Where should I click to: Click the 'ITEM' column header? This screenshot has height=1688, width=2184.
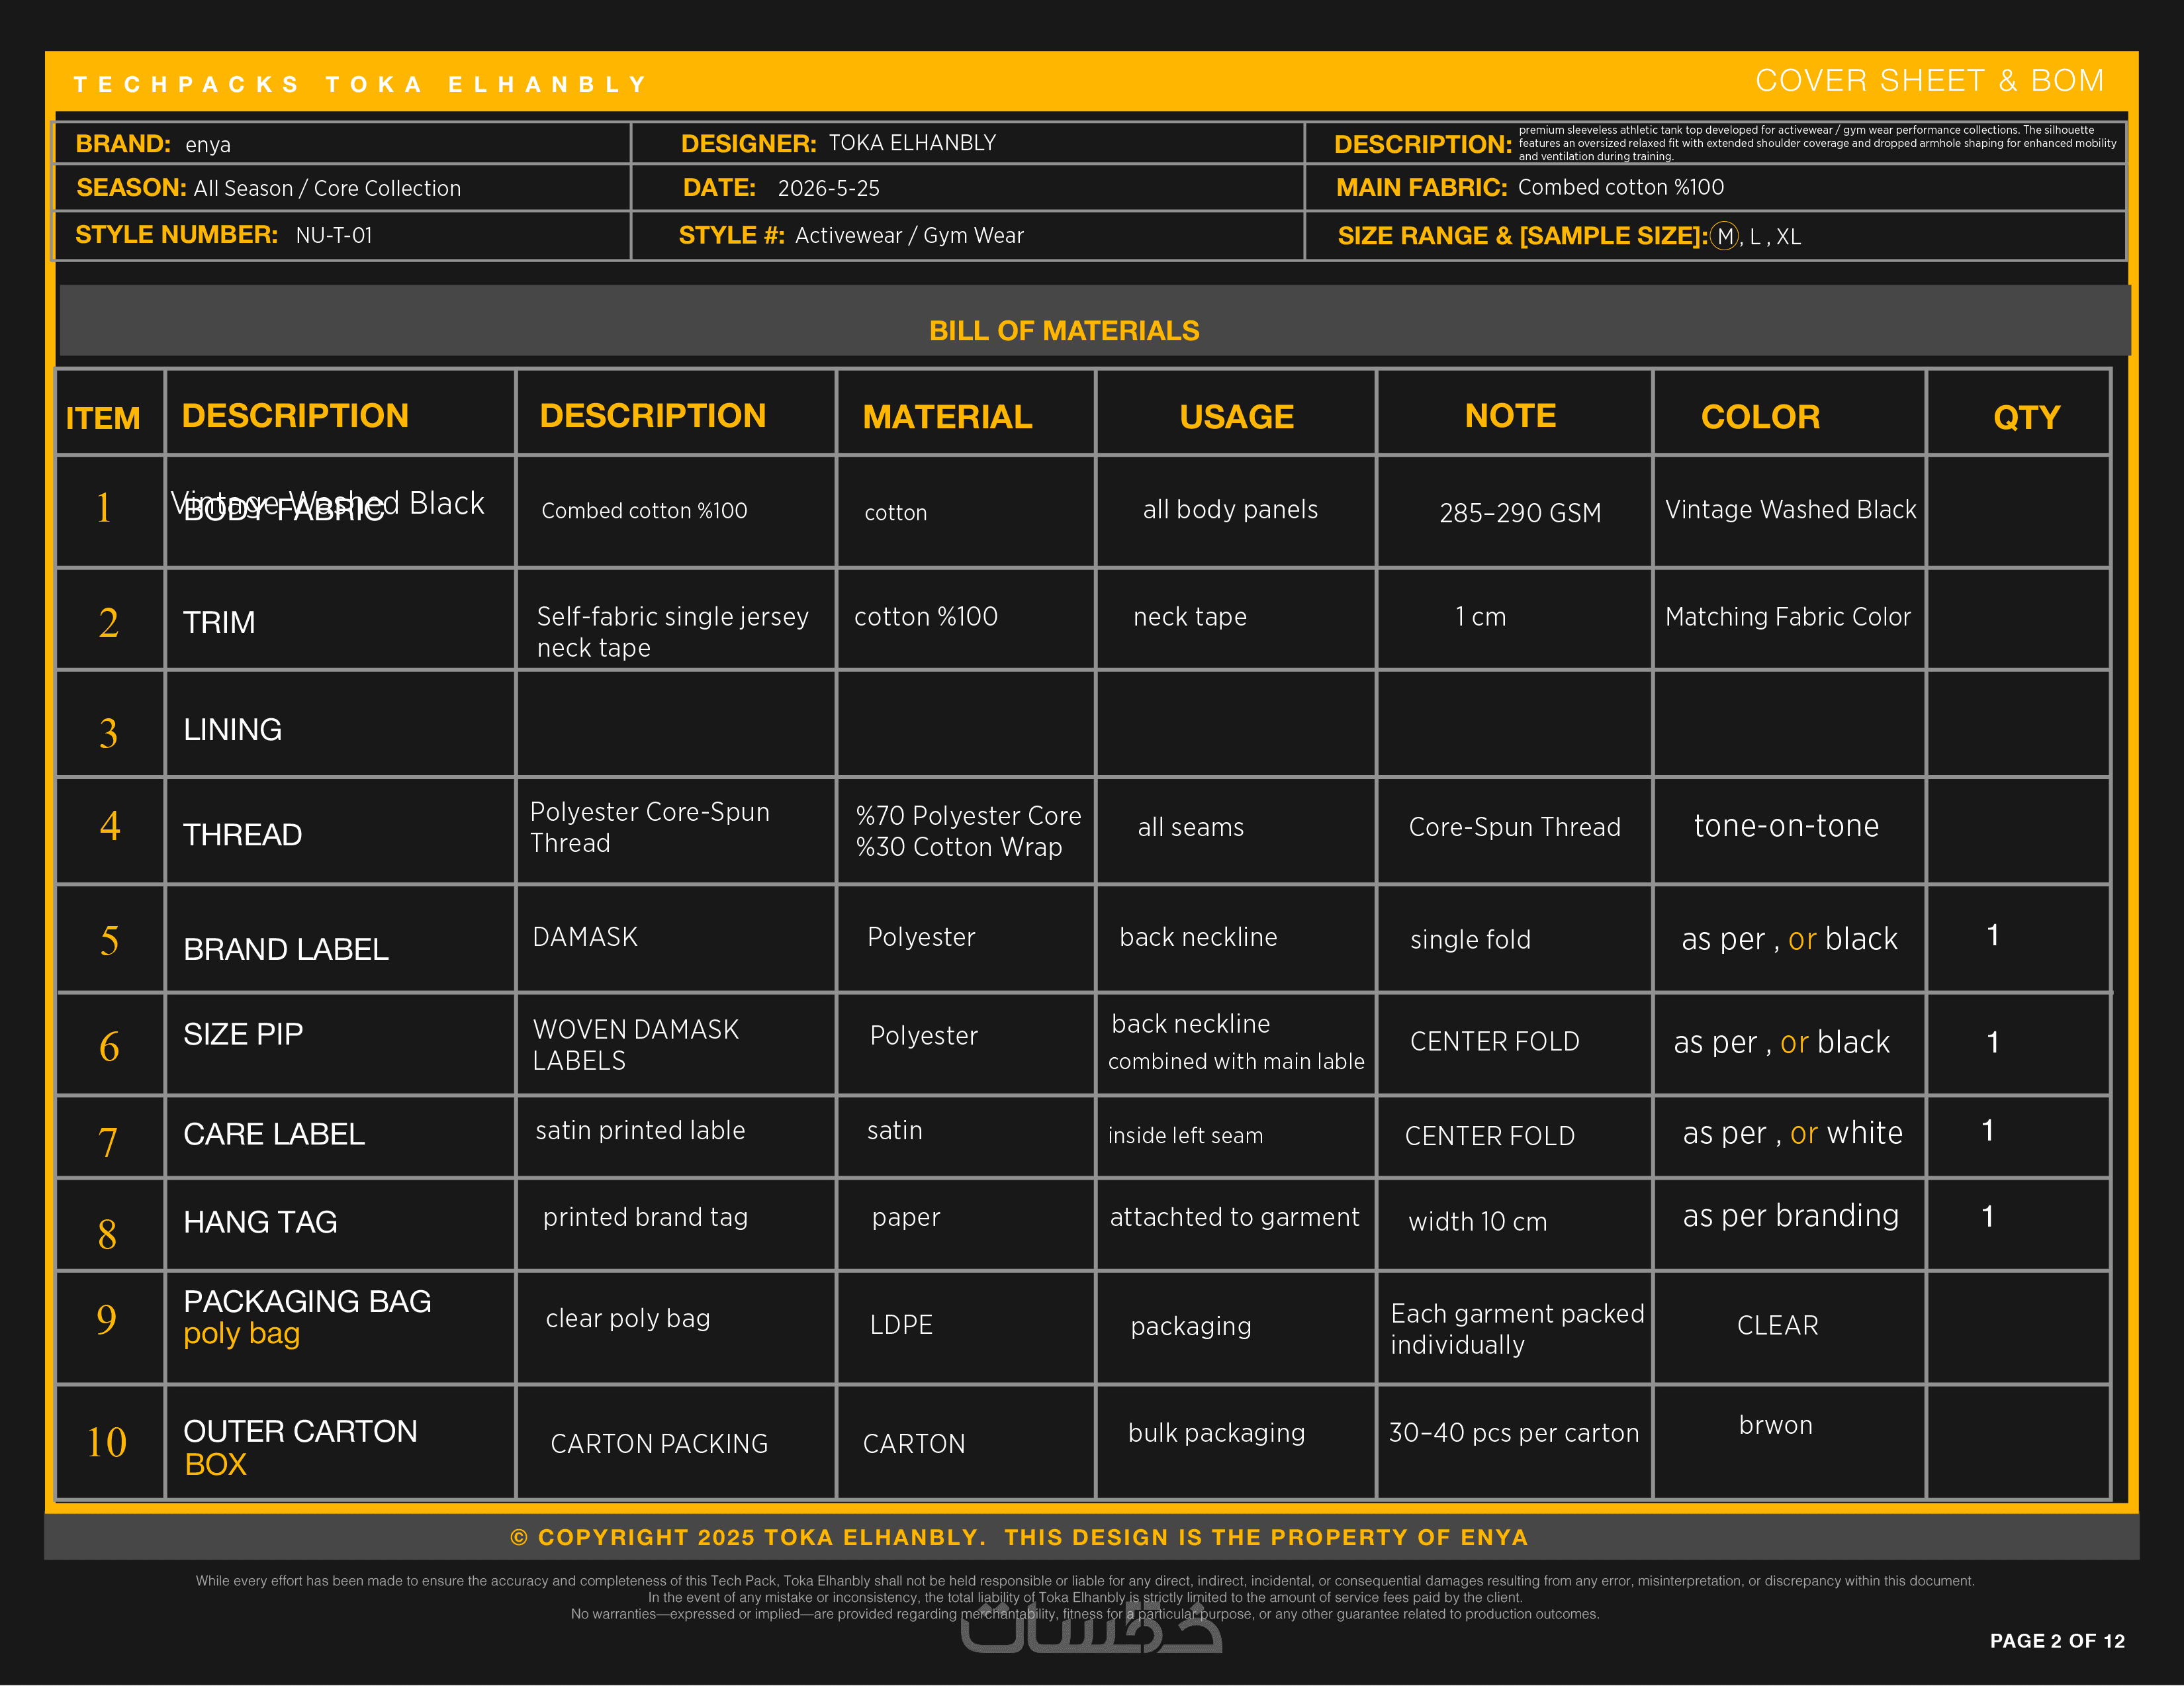tap(103, 418)
